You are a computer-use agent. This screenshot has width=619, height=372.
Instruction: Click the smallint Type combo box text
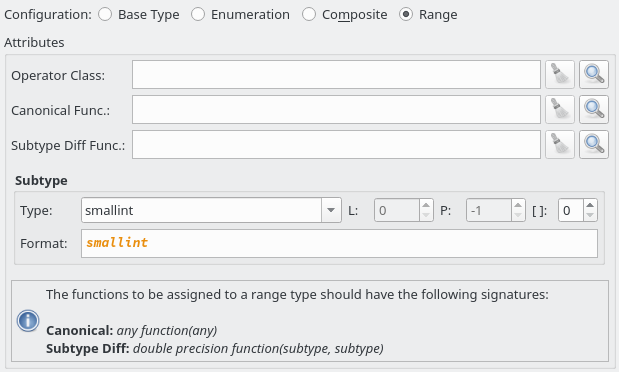tap(201, 210)
